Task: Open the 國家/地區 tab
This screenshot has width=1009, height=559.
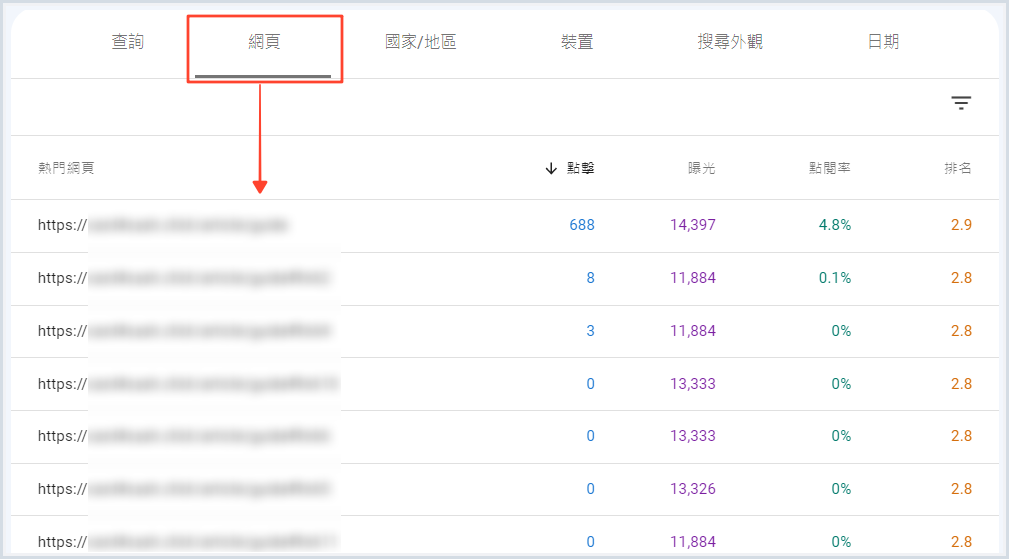Action: (420, 42)
